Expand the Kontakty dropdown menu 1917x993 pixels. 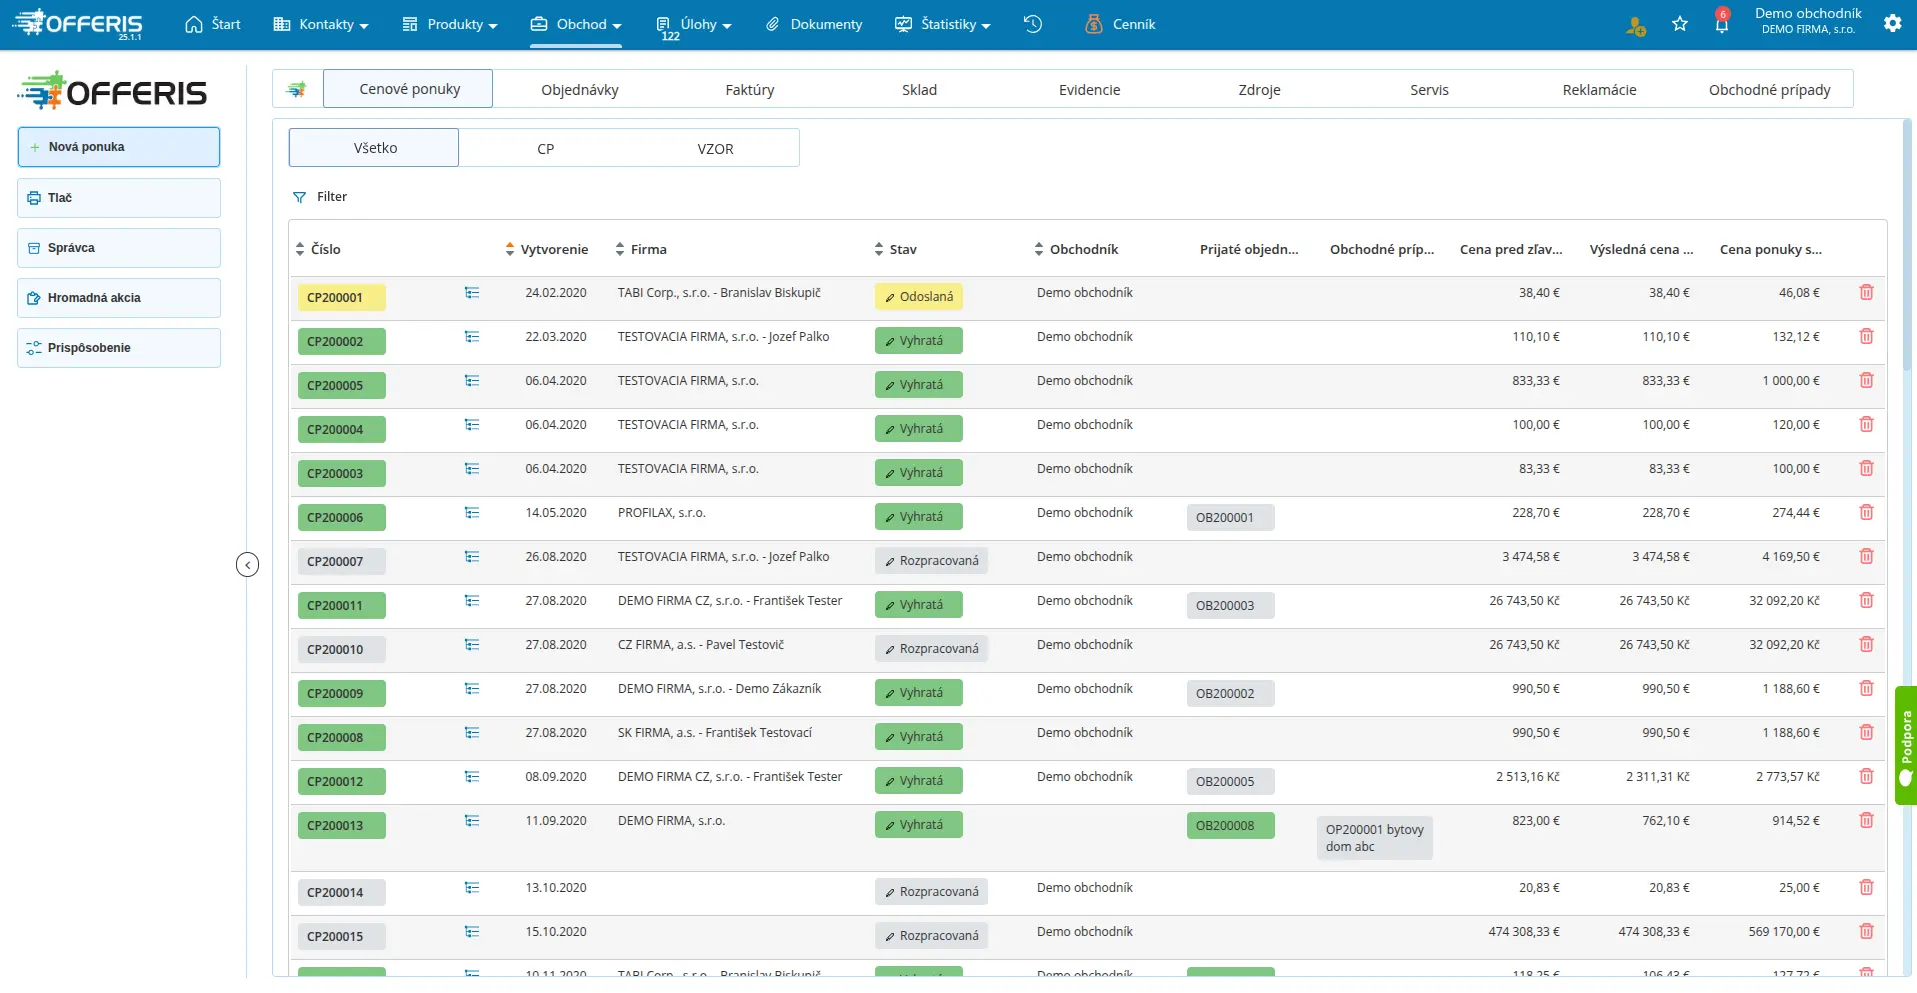tap(321, 24)
